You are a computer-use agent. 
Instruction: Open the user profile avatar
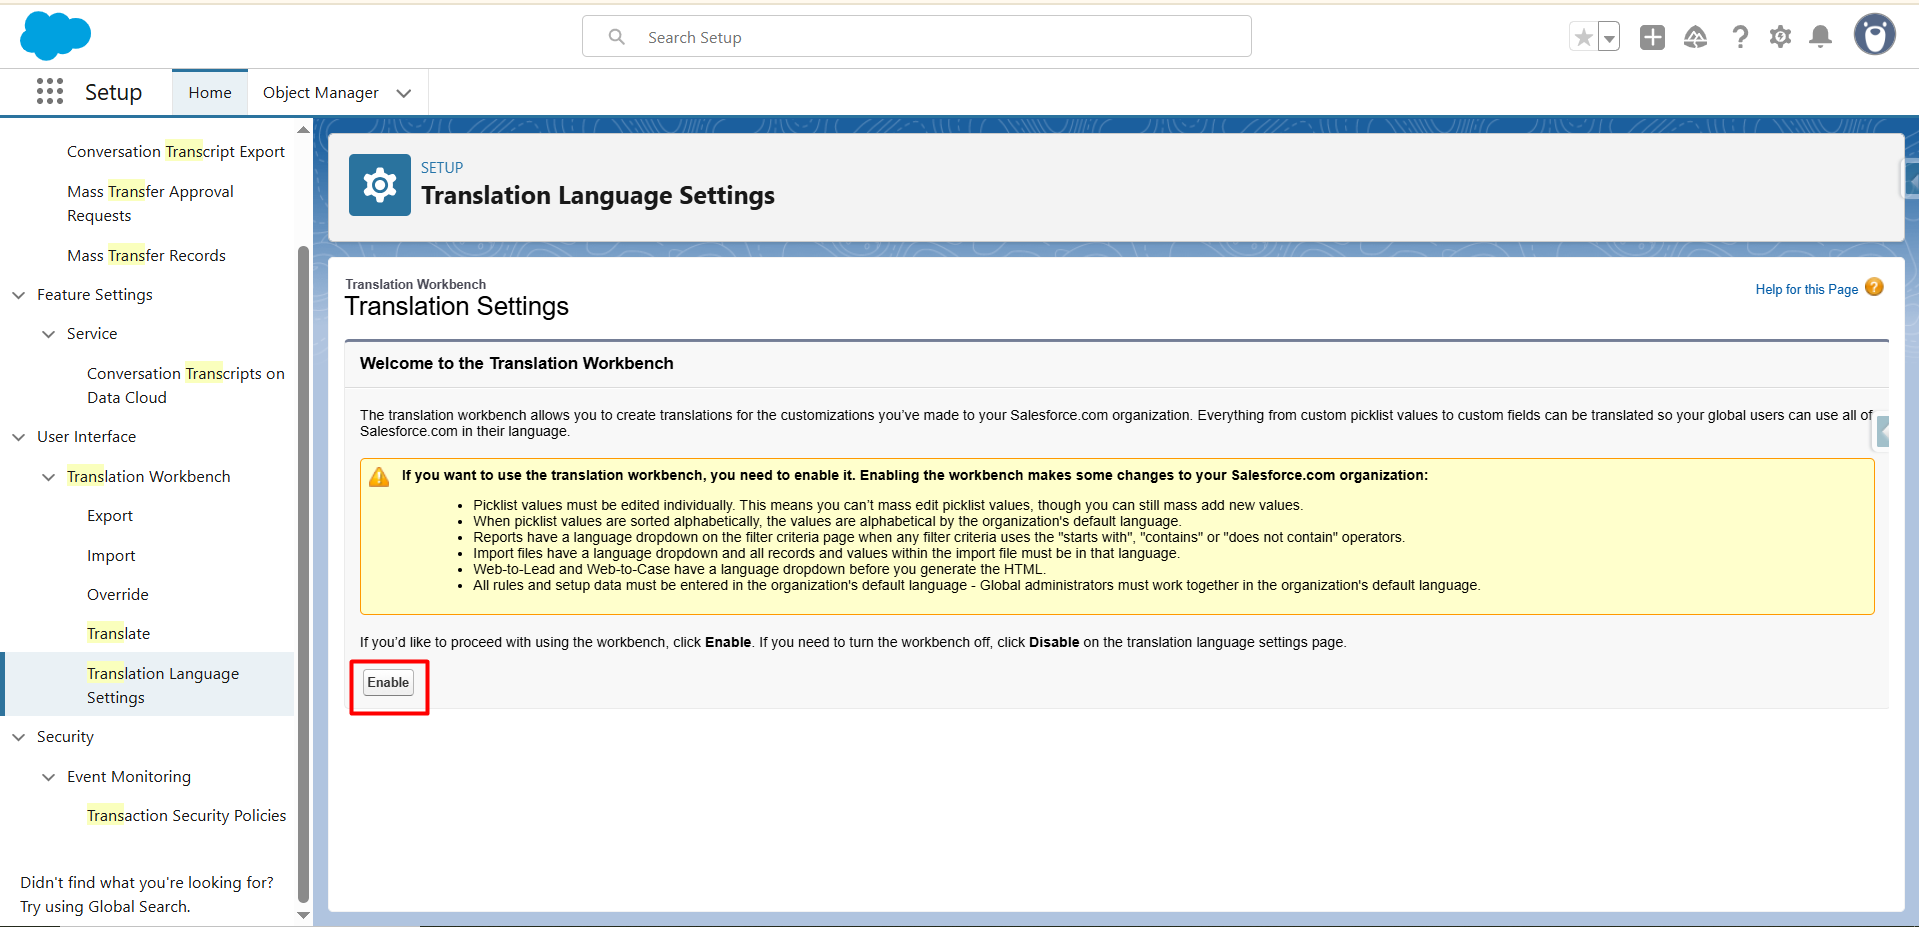pos(1874,35)
